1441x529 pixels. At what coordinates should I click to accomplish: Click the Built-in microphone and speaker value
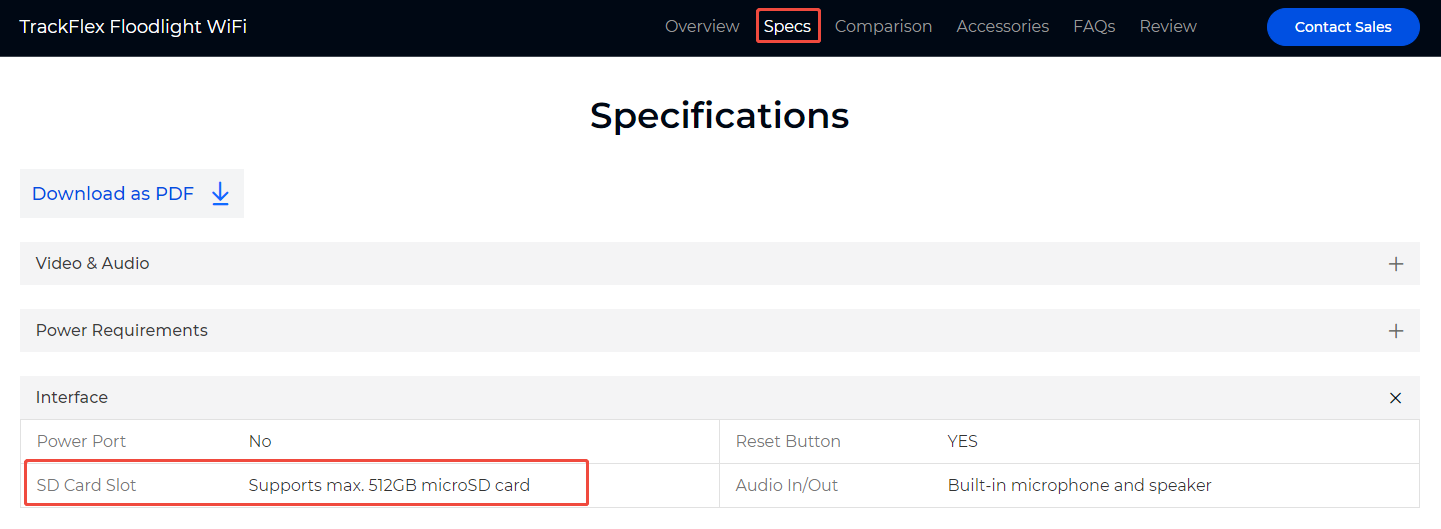(x=1080, y=486)
